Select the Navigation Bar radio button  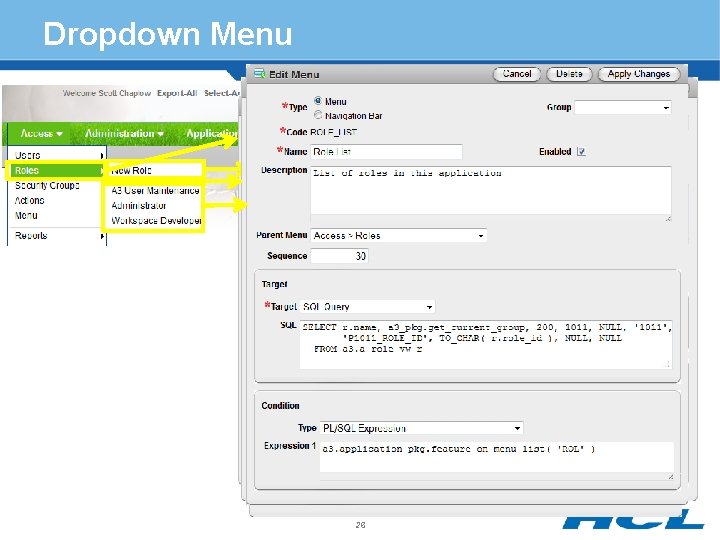pos(318,115)
